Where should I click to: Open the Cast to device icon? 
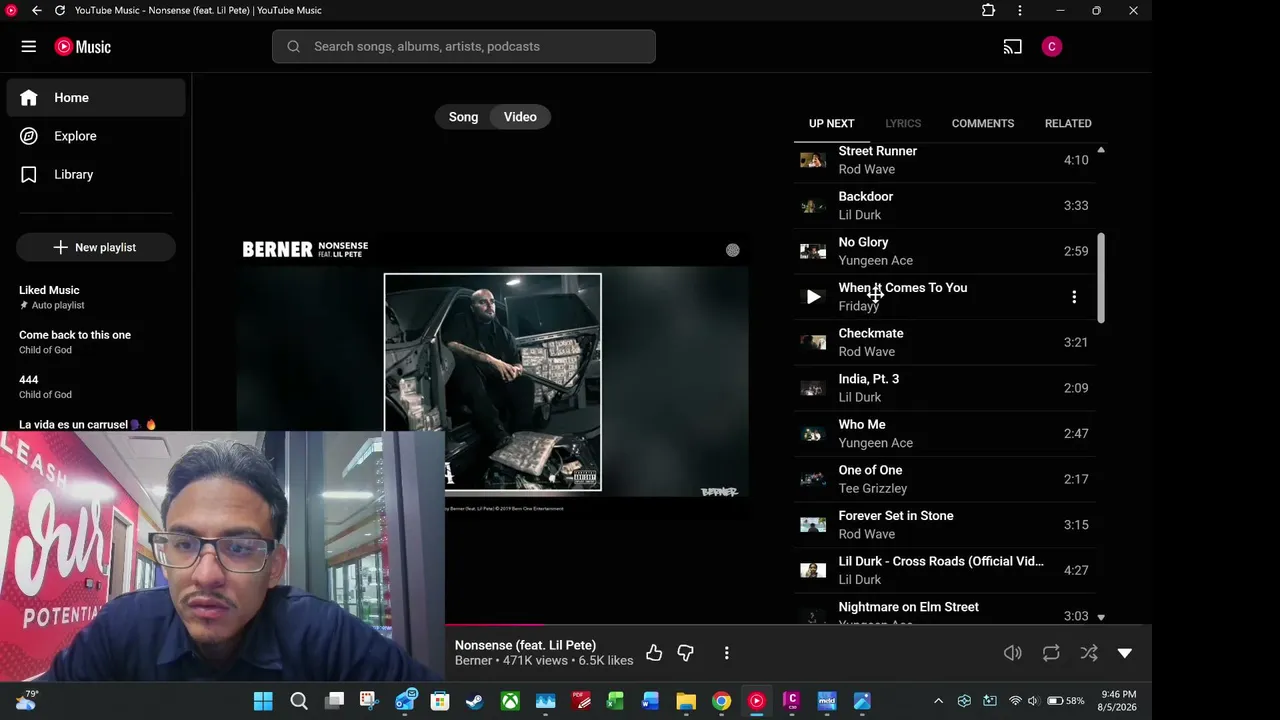click(1013, 47)
